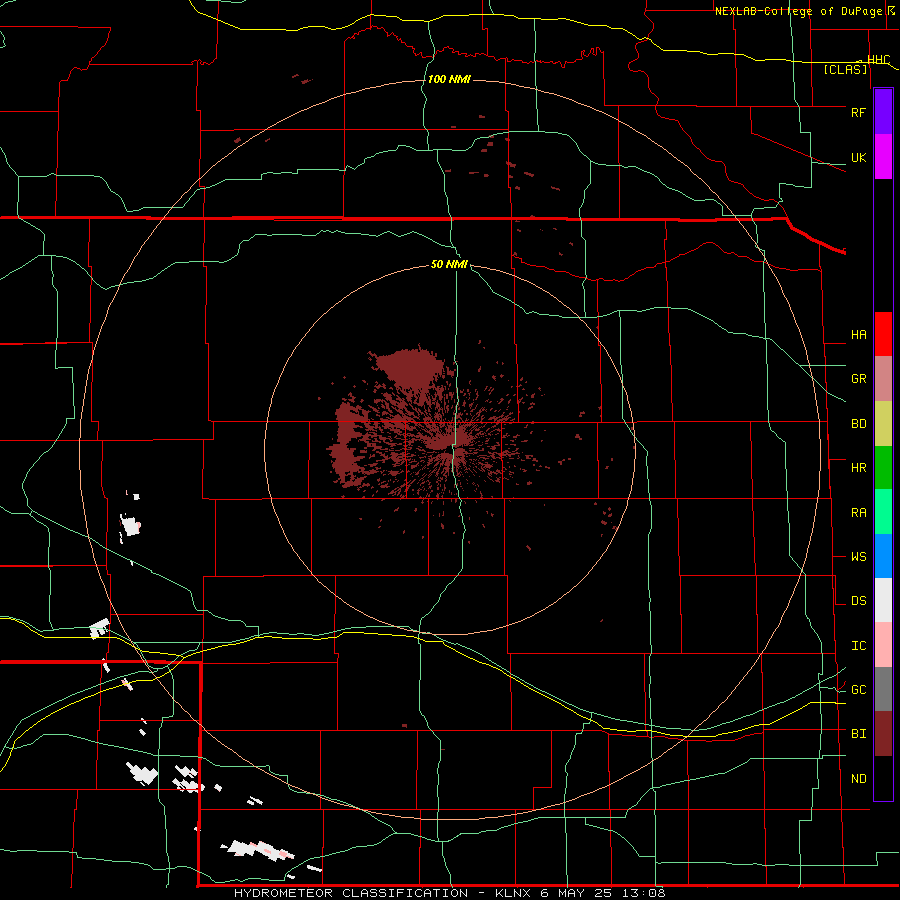Click the BD legend label

[x=858, y=424]
